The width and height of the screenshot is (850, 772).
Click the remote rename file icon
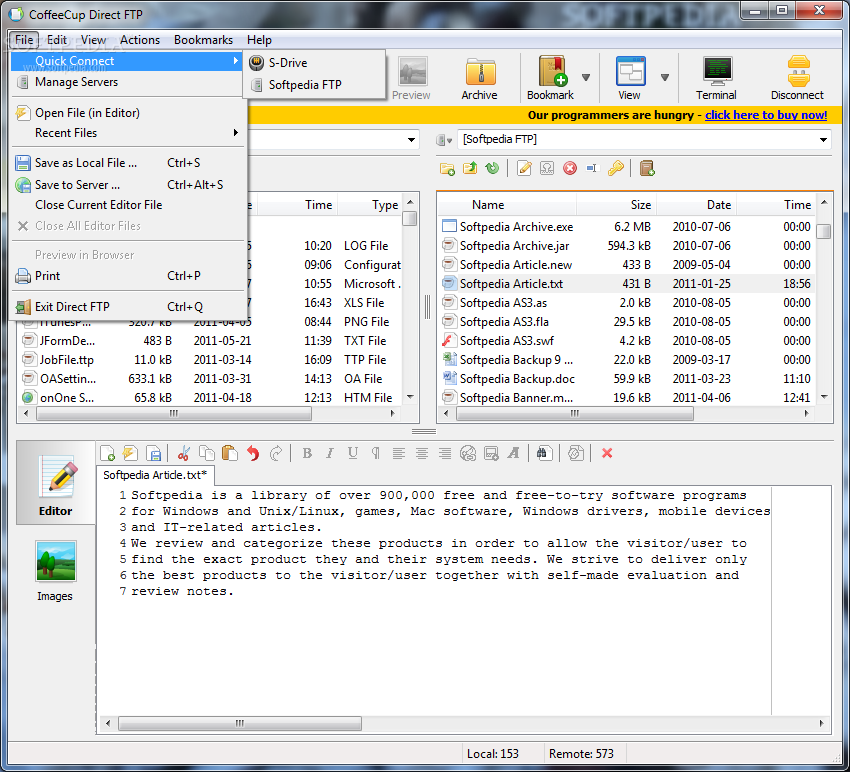click(592, 169)
